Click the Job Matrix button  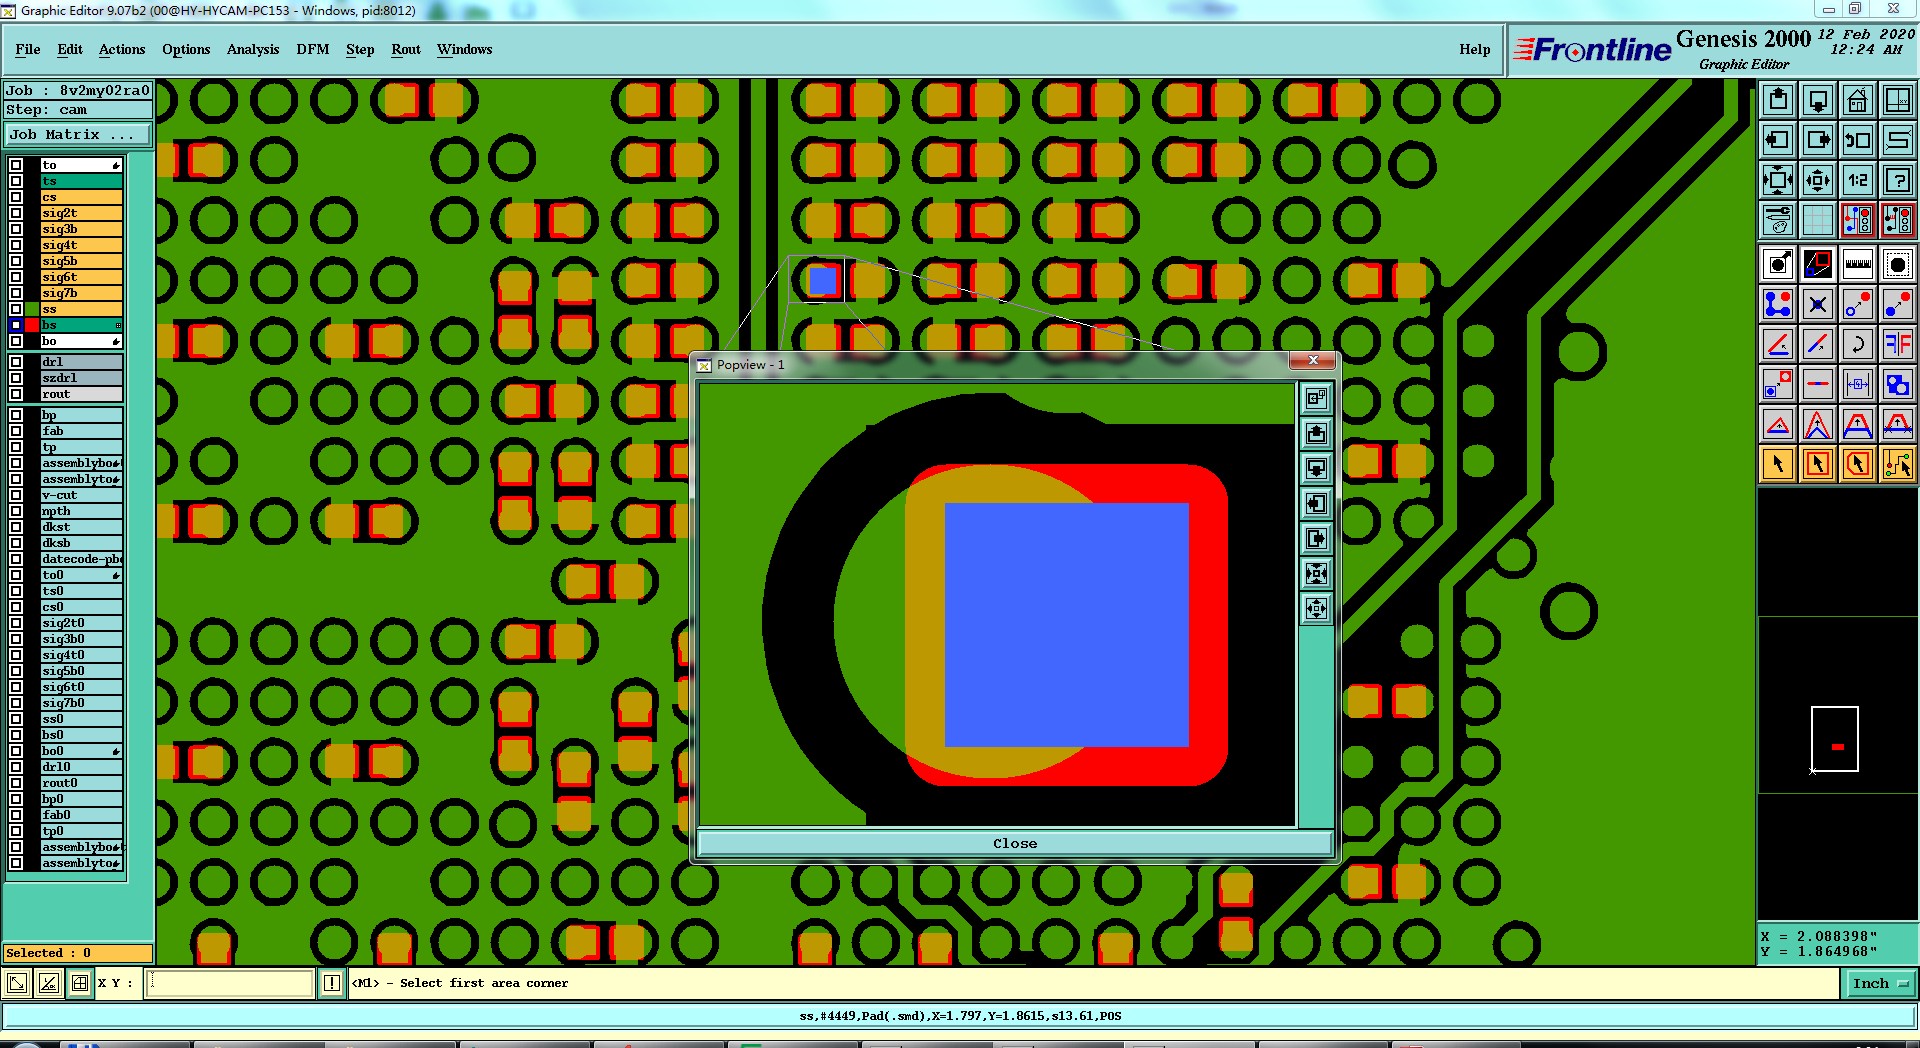78,134
